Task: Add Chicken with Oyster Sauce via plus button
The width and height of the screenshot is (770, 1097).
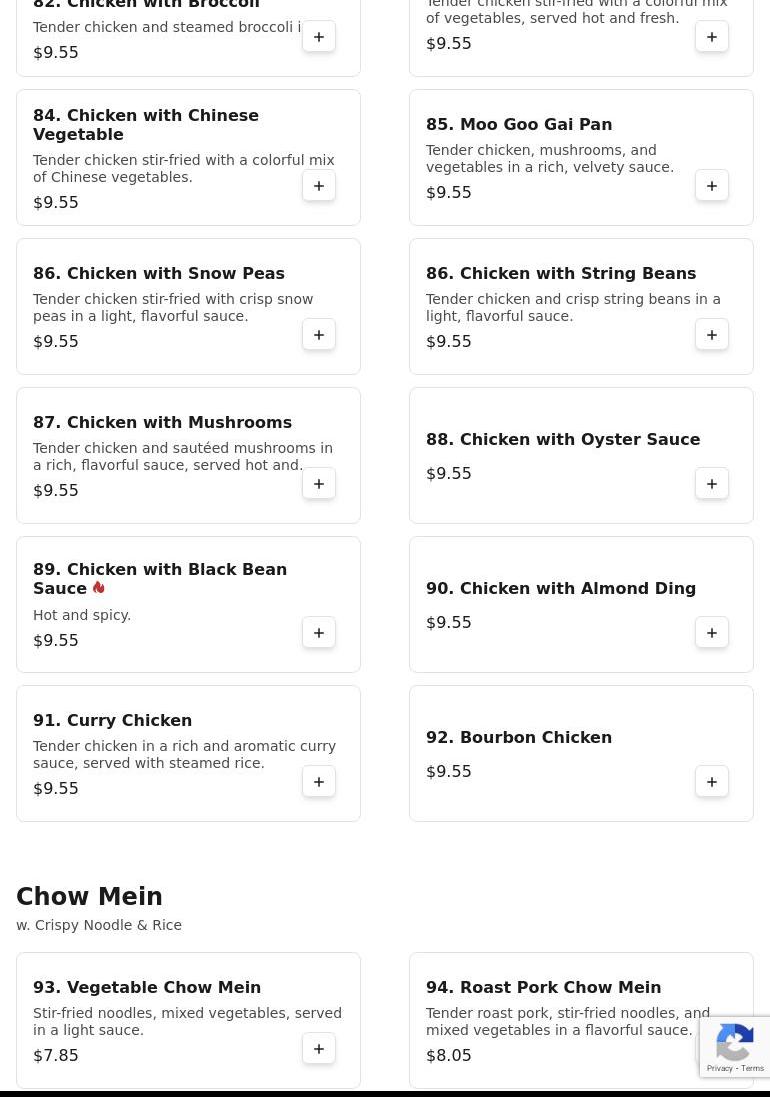Action: (x=712, y=484)
